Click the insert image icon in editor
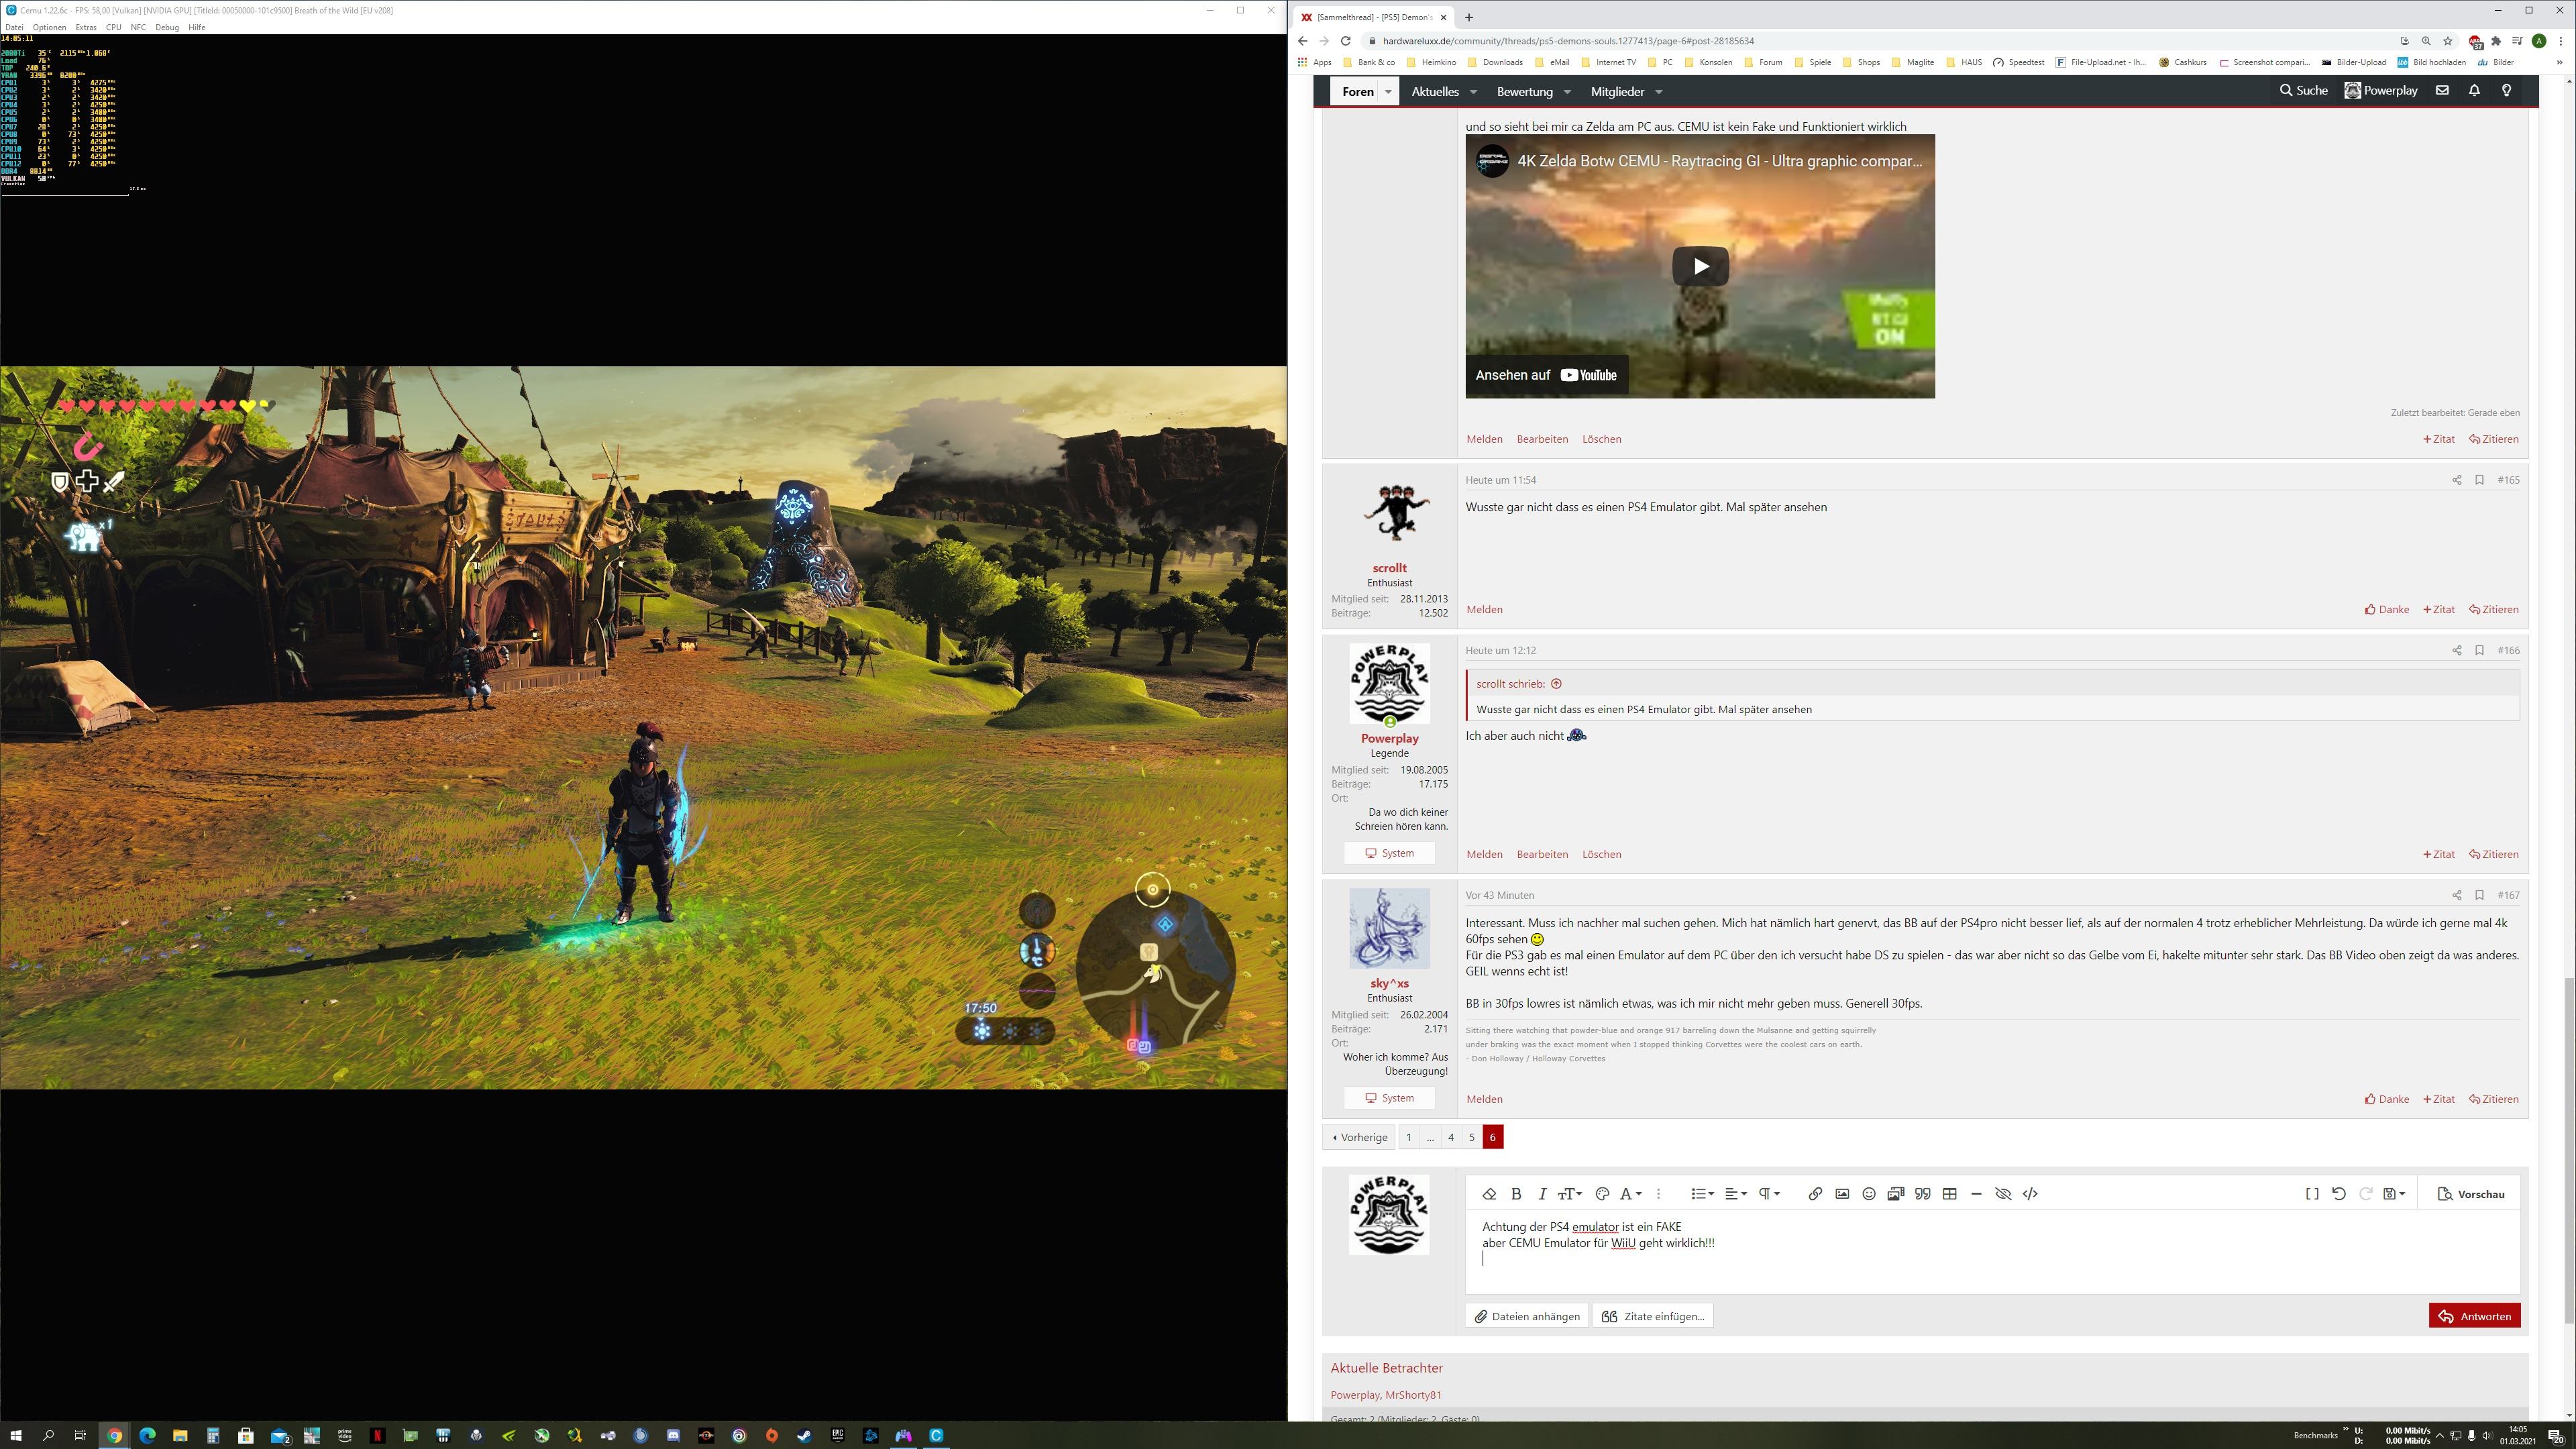Screen dimensions: 2576x1449 tap(1842, 1194)
